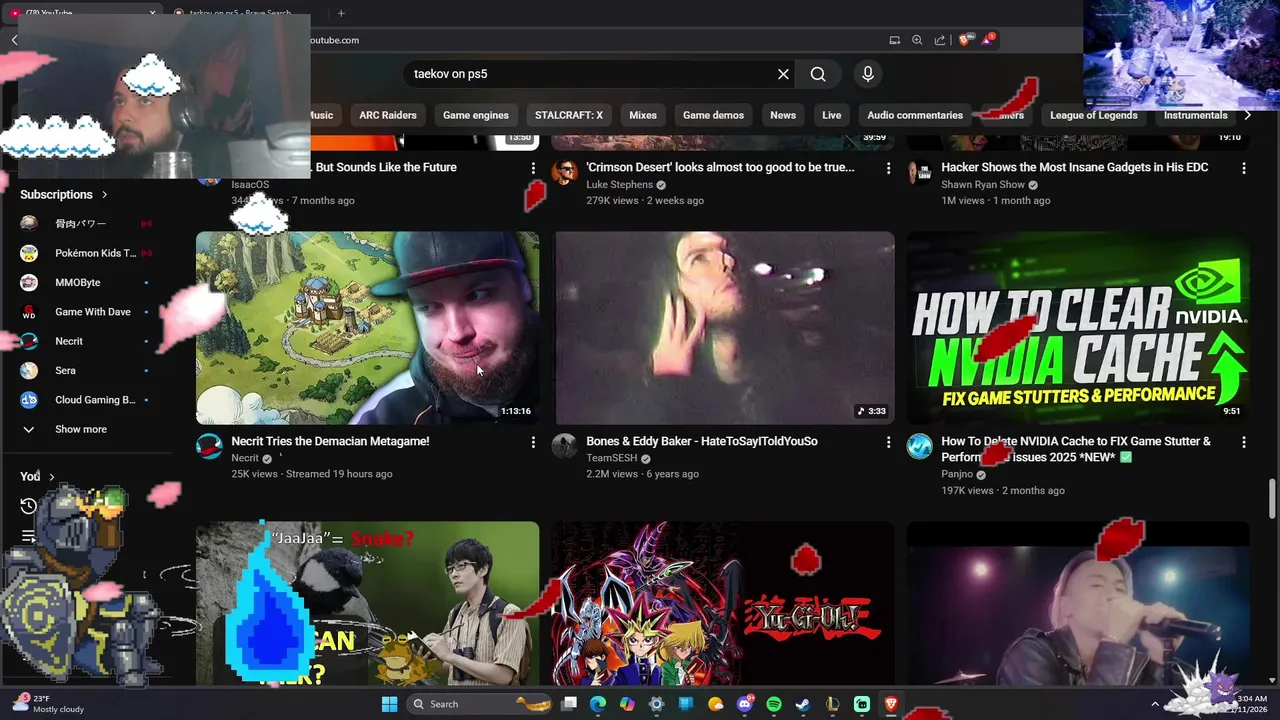Click the share page icon in address bar

click(x=940, y=40)
